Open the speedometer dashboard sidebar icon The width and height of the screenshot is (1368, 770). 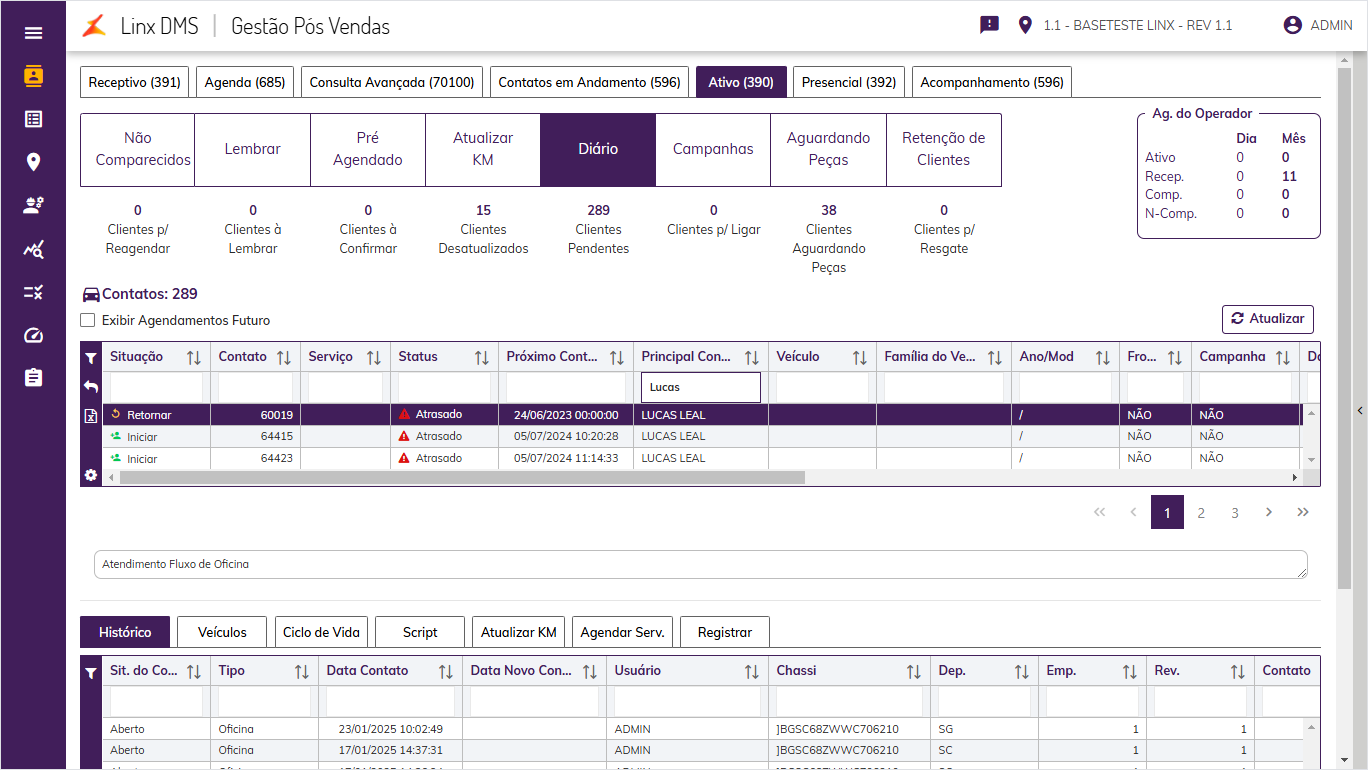tap(33, 335)
